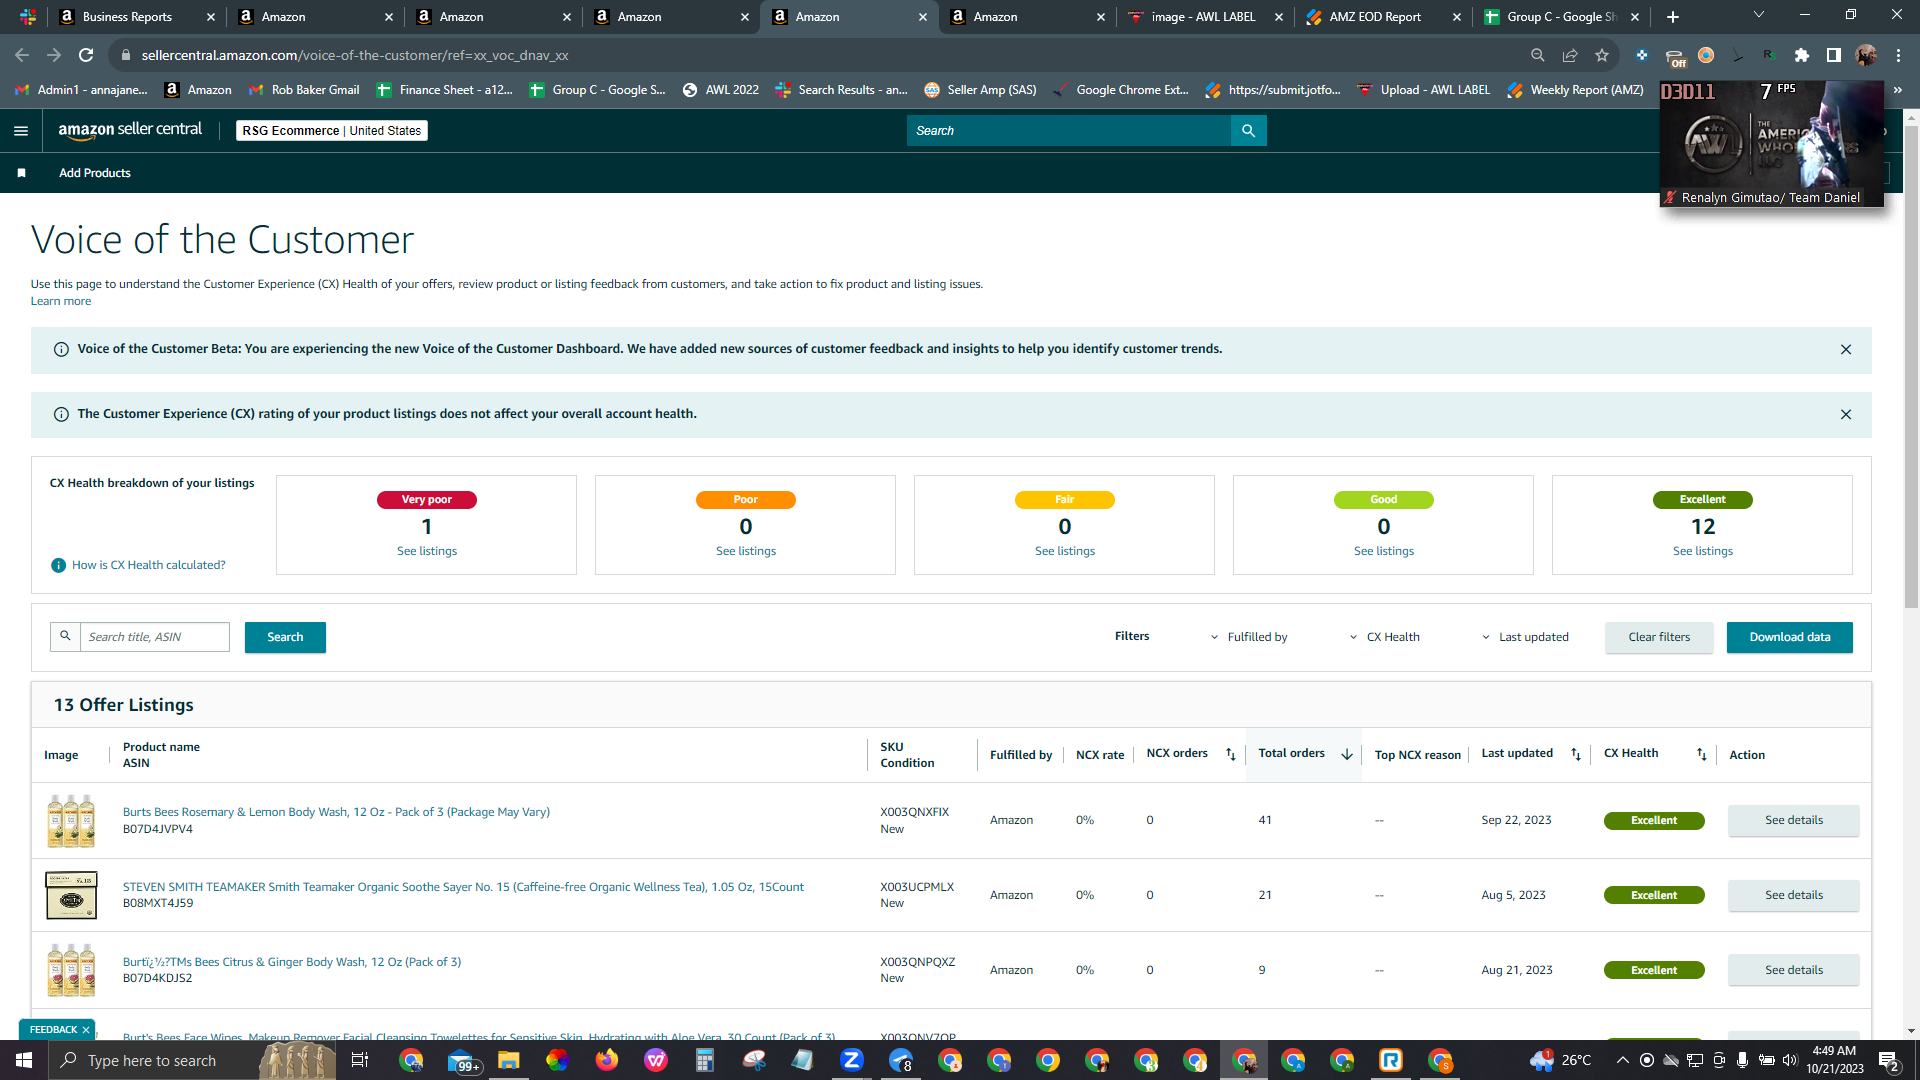The width and height of the screenshot is (1920, 1080).
Task: Click the zoom magnifier icon in address bar
Action: [1538, 56]
